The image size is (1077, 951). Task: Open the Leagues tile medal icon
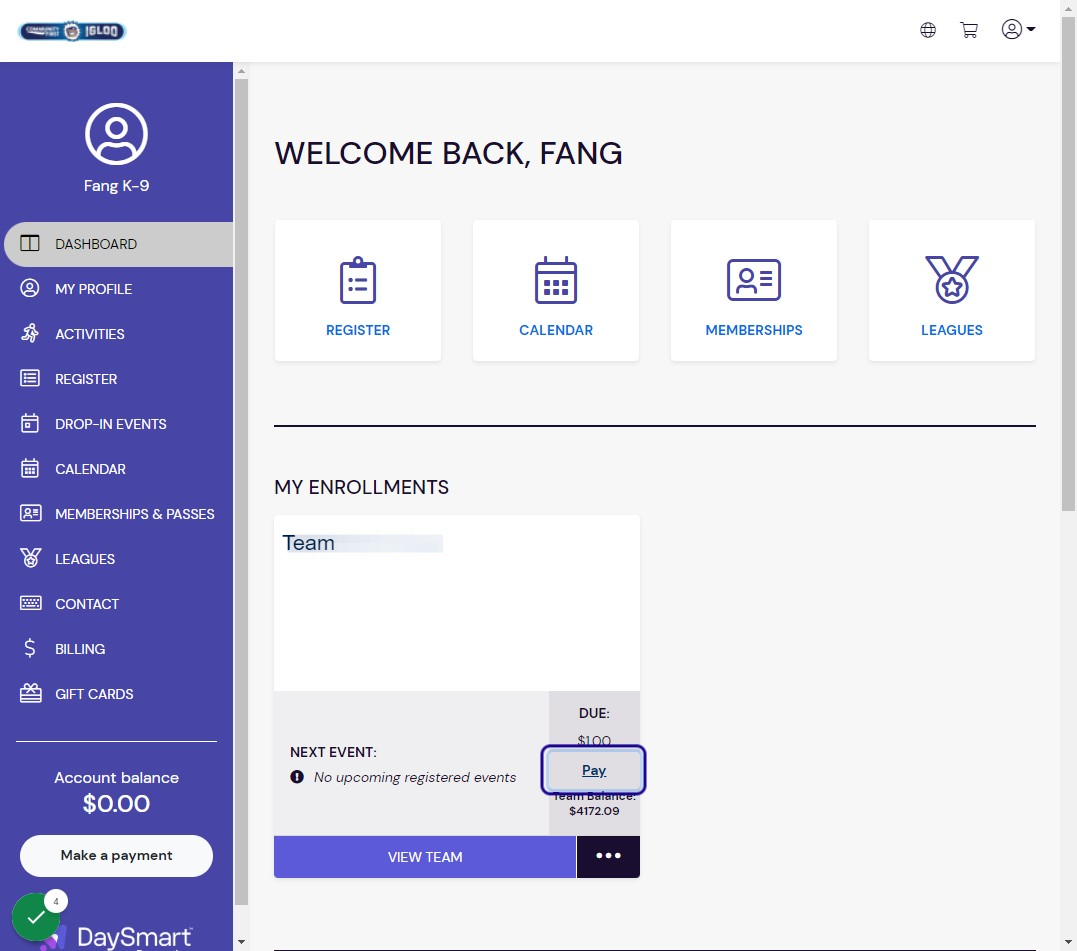pyautogui.click(x=951, y=279)
